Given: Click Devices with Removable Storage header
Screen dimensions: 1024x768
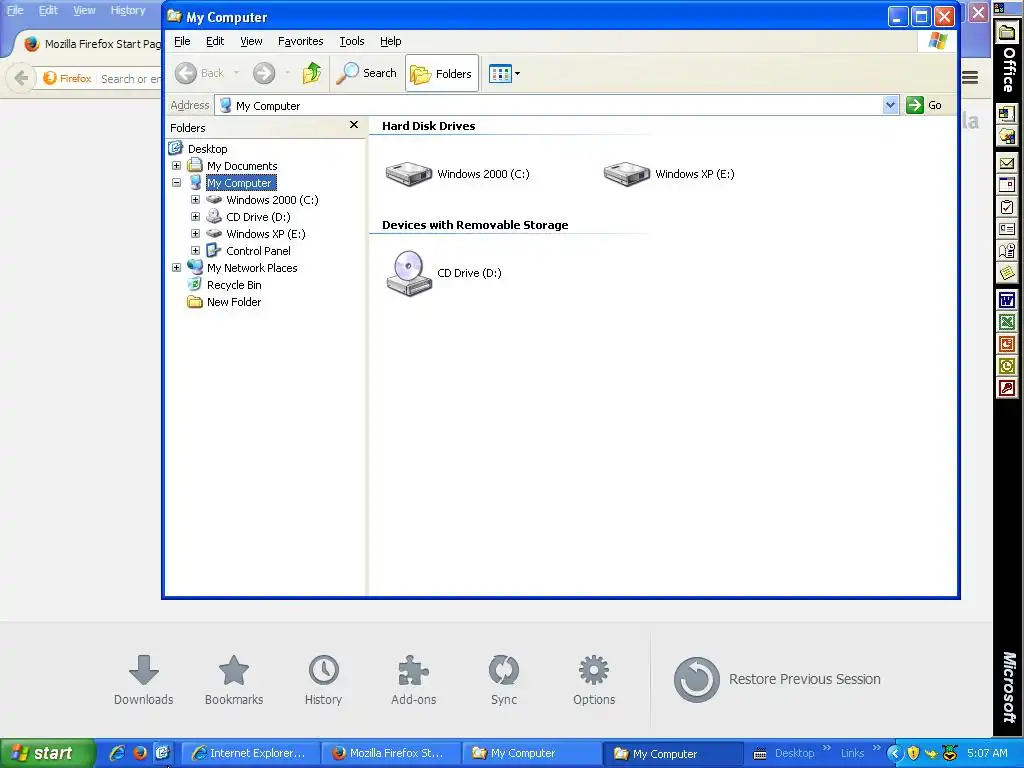Looking at the screenshot, I should point(475,225).
